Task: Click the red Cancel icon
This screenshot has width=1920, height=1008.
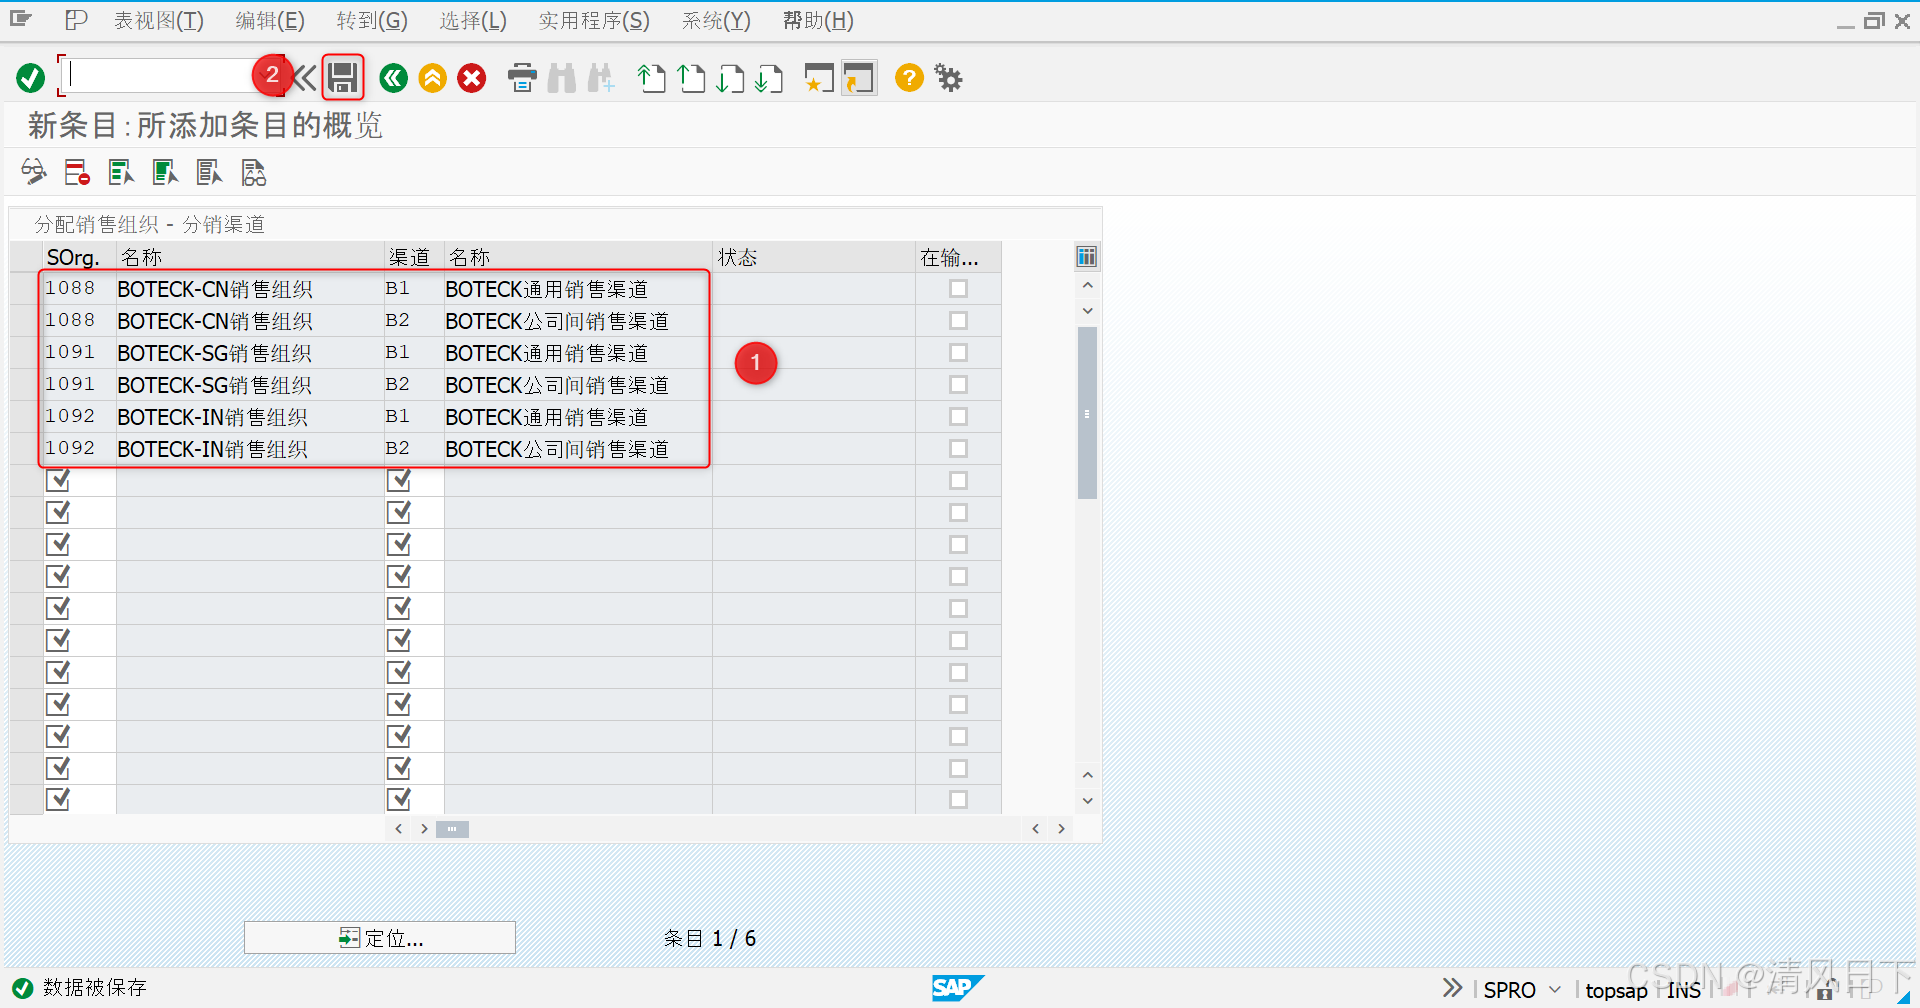Action: point(472,78)
